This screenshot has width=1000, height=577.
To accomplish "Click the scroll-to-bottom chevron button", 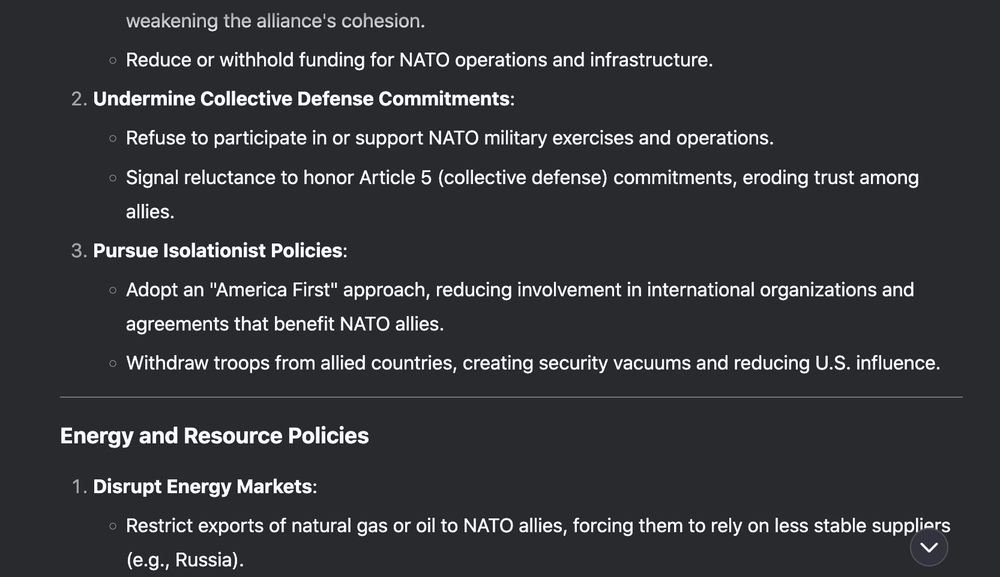I will point(929,547).
